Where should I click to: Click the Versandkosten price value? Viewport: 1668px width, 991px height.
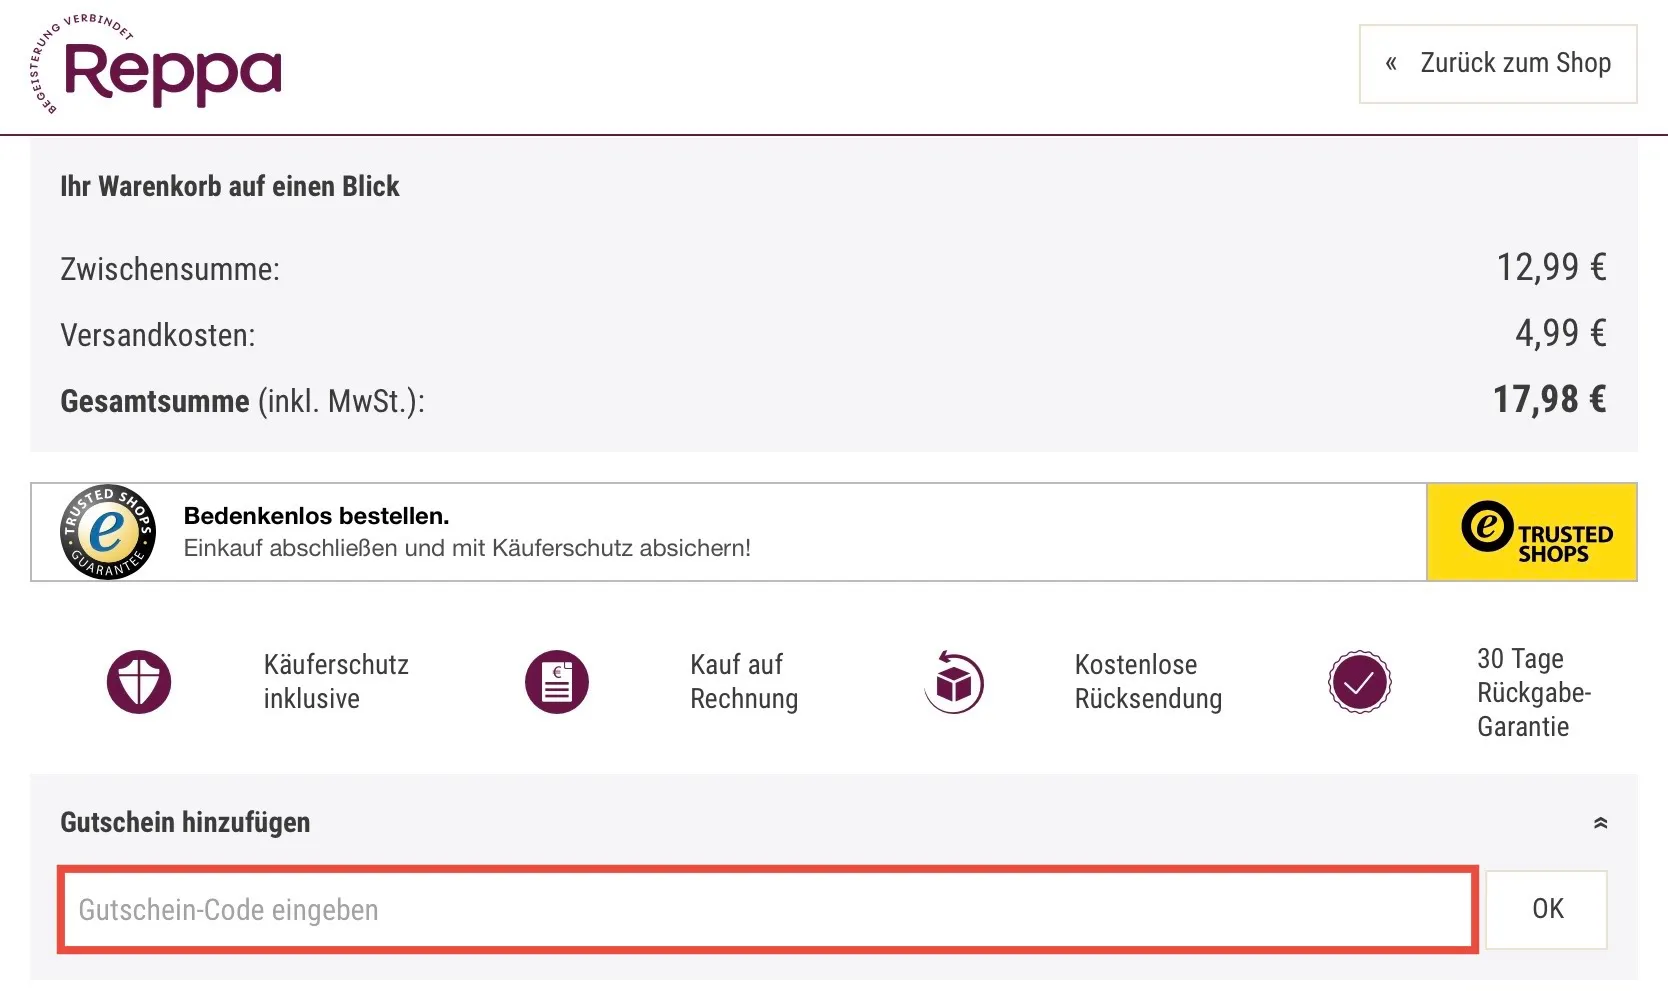click(x=1561, y=334)
